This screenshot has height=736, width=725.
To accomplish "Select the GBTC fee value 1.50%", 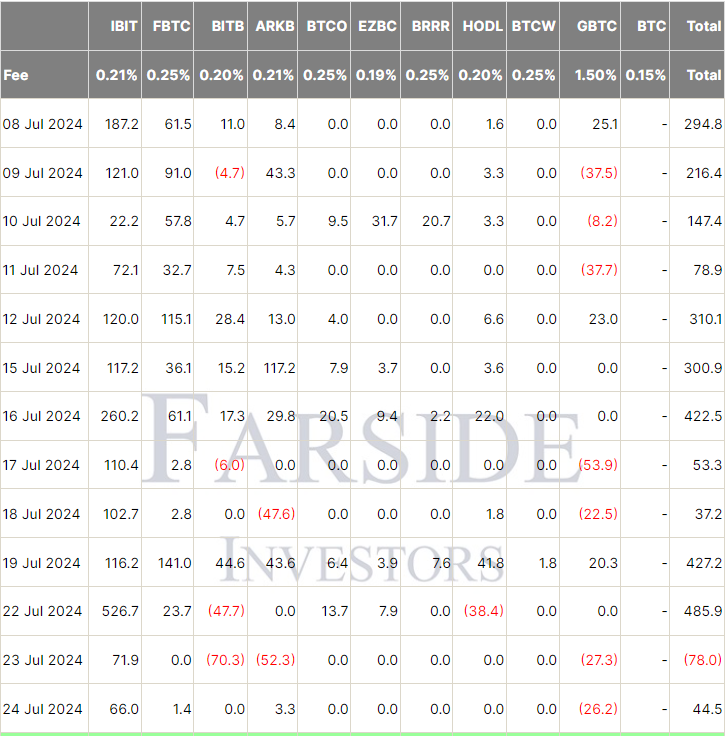I will 595,75.
